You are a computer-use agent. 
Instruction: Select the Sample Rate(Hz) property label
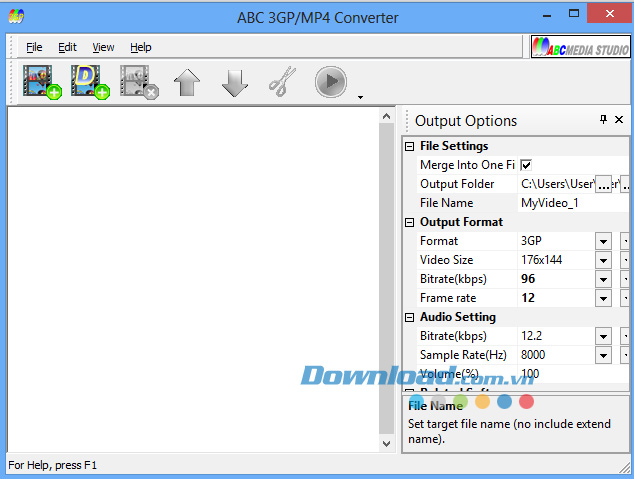point(463,355)
